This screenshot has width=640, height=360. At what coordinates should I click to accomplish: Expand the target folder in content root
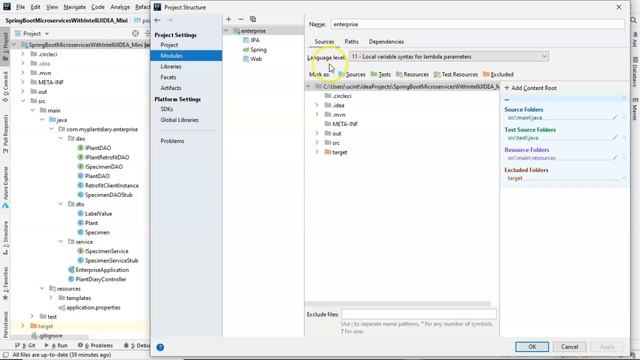point(317,152)
